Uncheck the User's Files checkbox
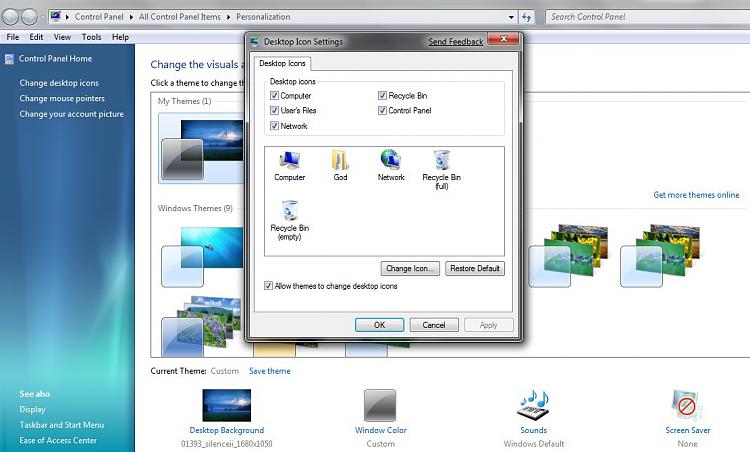This screenshot has height=452, width=750. pos(274,110)
